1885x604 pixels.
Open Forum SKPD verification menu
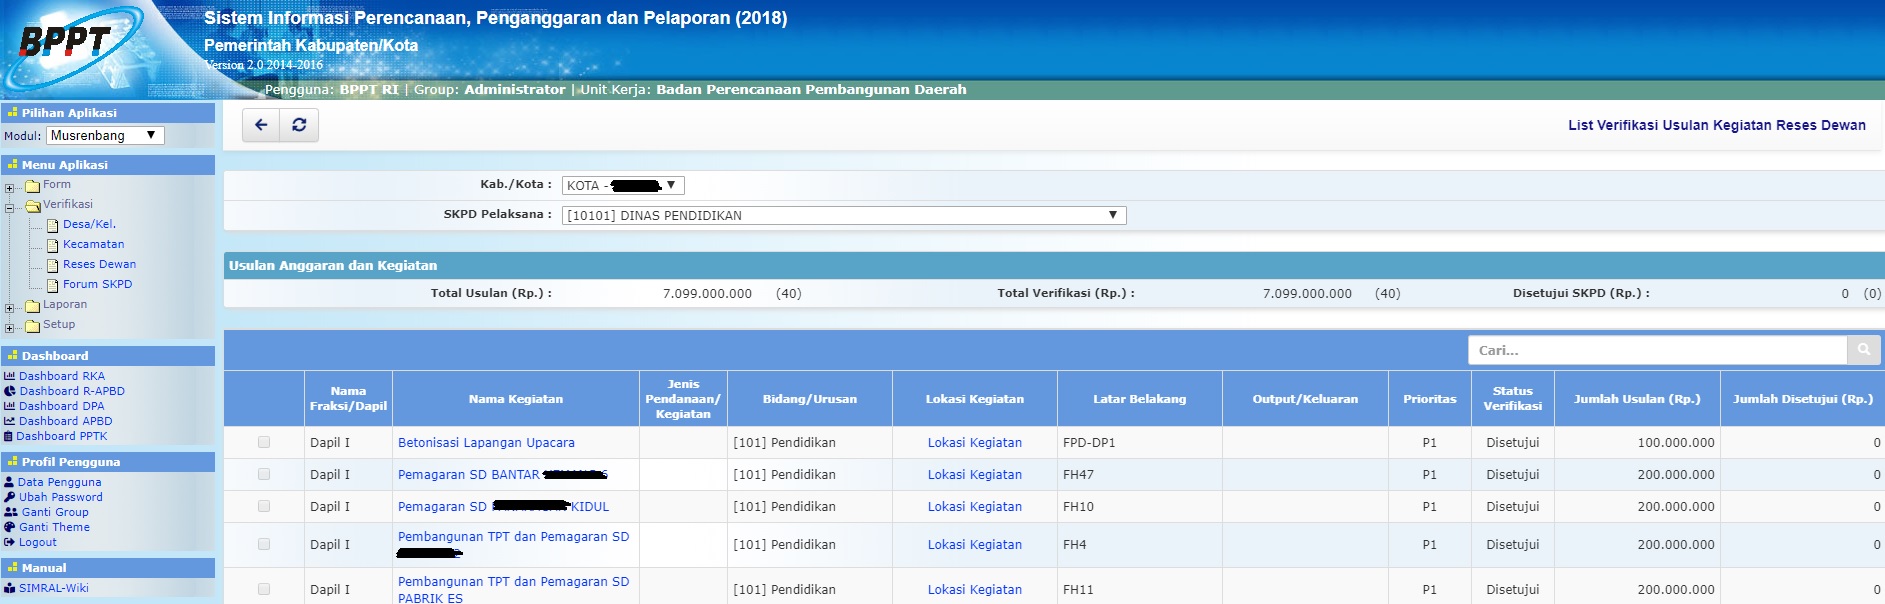[97, 284]
